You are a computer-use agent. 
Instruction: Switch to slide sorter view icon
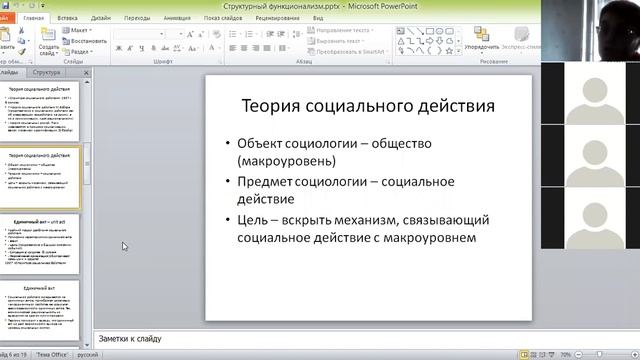click(x=533, y=355)
